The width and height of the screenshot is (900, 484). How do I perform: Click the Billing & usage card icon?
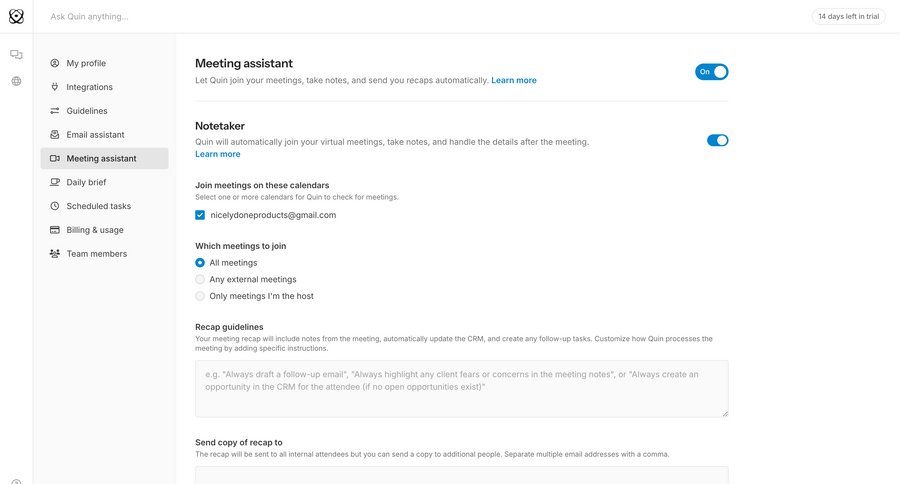[55, 230]
